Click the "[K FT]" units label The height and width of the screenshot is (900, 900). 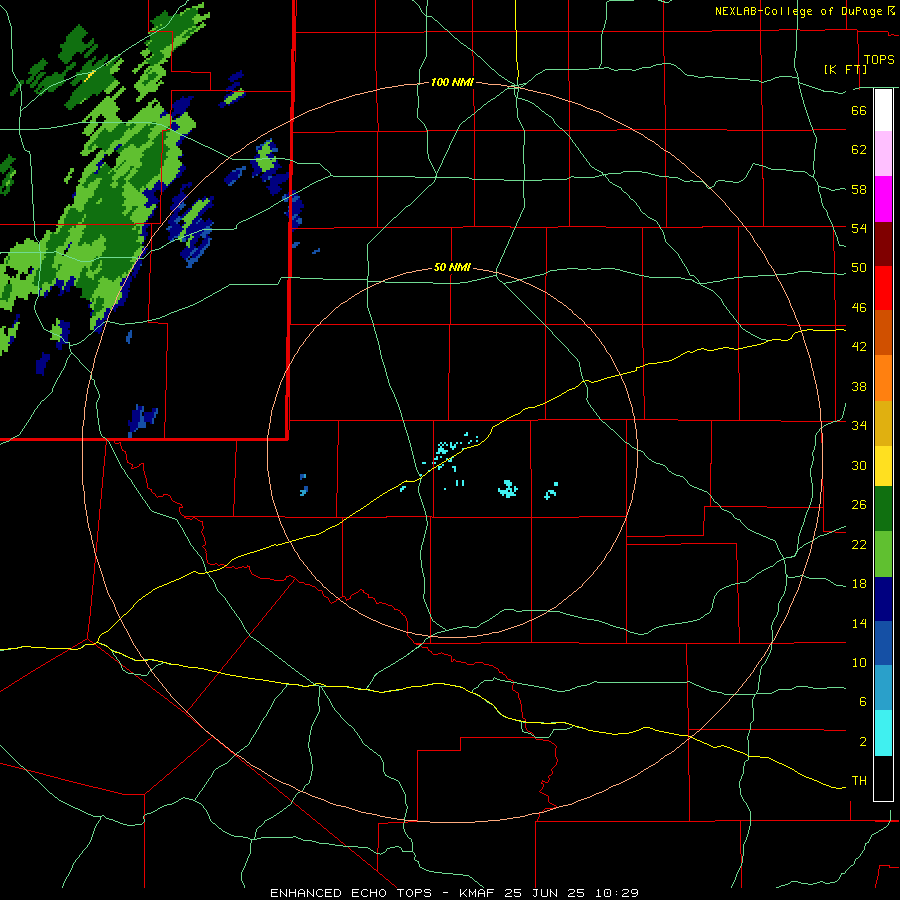[845, 69]
